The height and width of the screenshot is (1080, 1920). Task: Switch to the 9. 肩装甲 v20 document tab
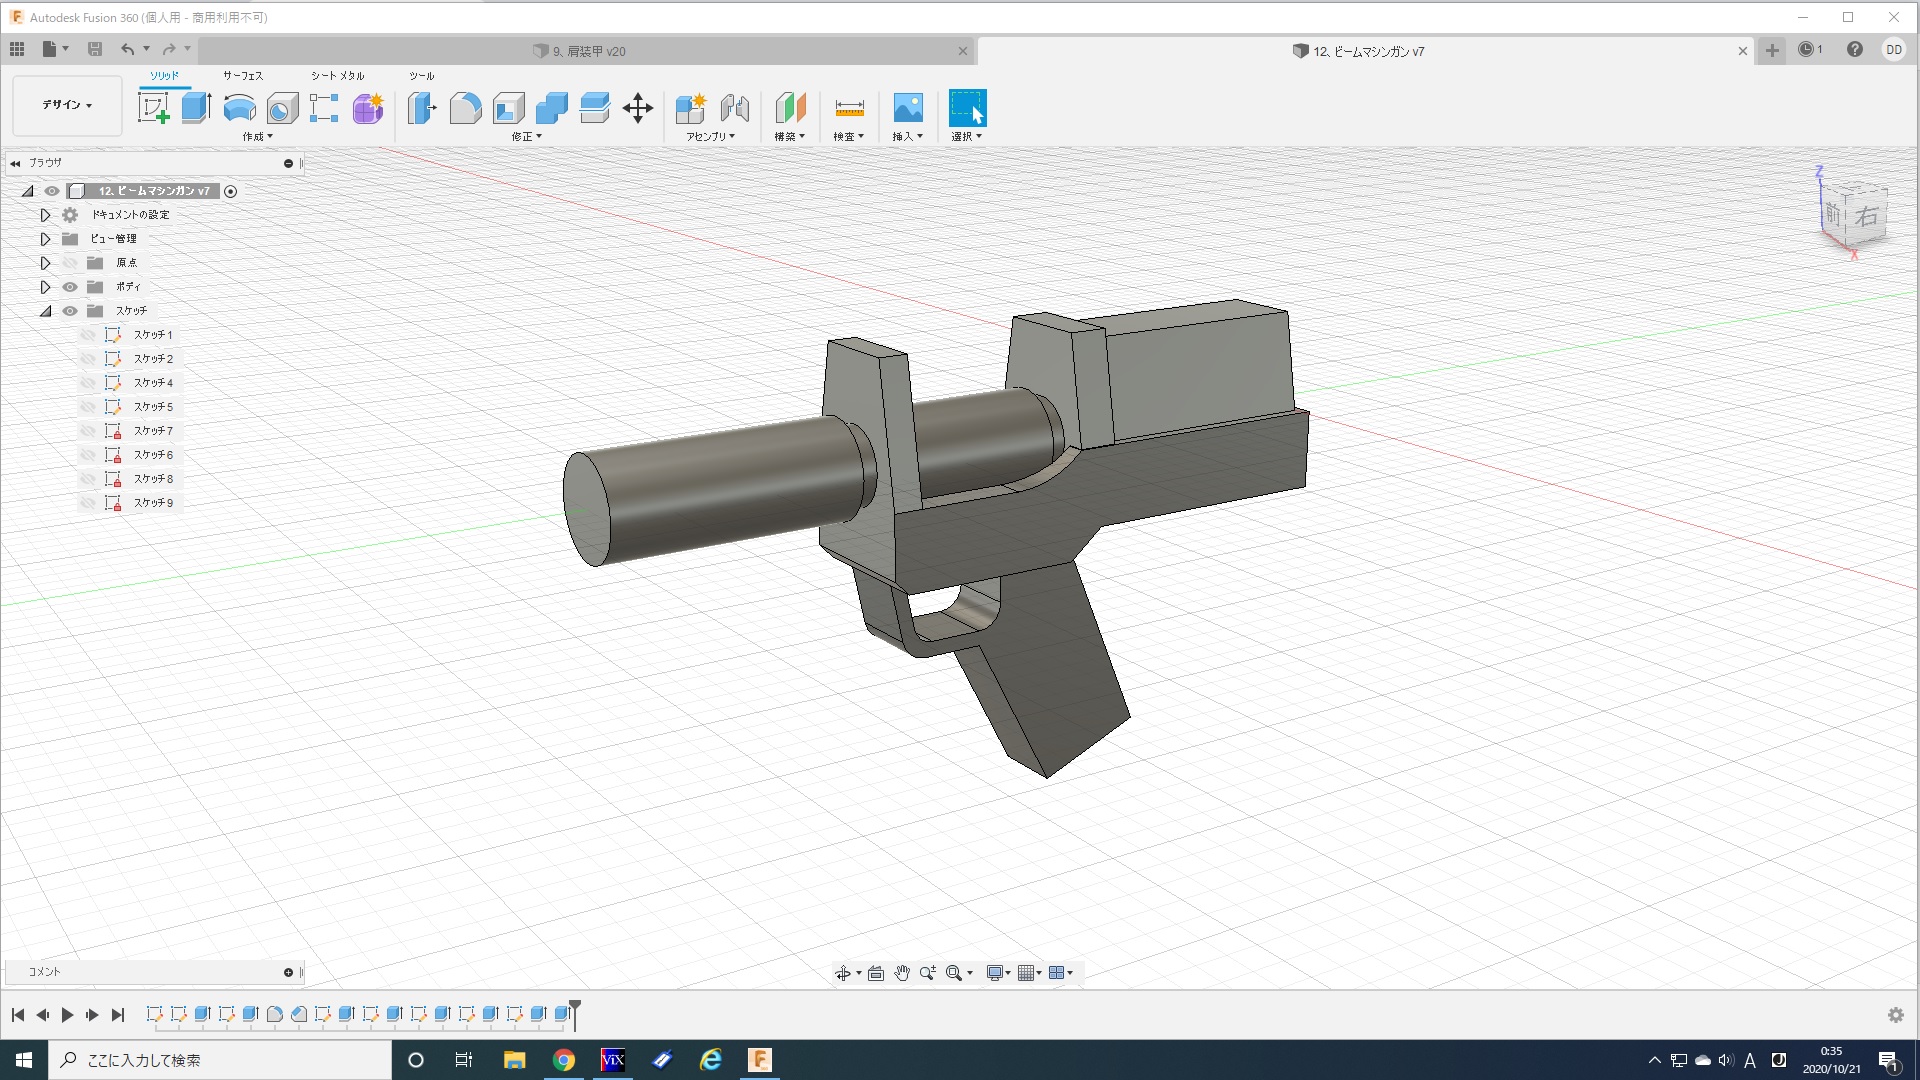588,51
